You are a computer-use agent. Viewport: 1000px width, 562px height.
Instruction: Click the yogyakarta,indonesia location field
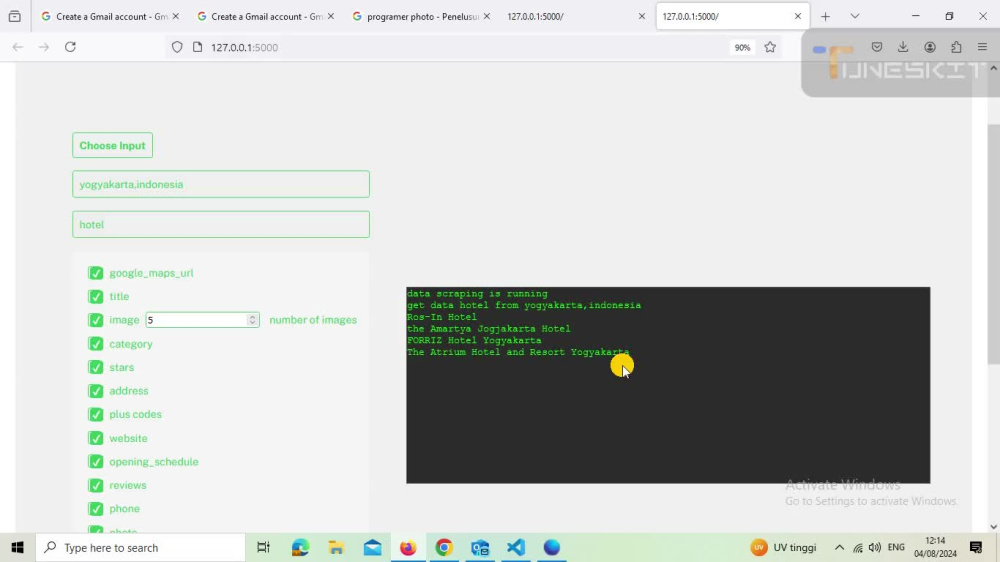(x=221, y=184)
